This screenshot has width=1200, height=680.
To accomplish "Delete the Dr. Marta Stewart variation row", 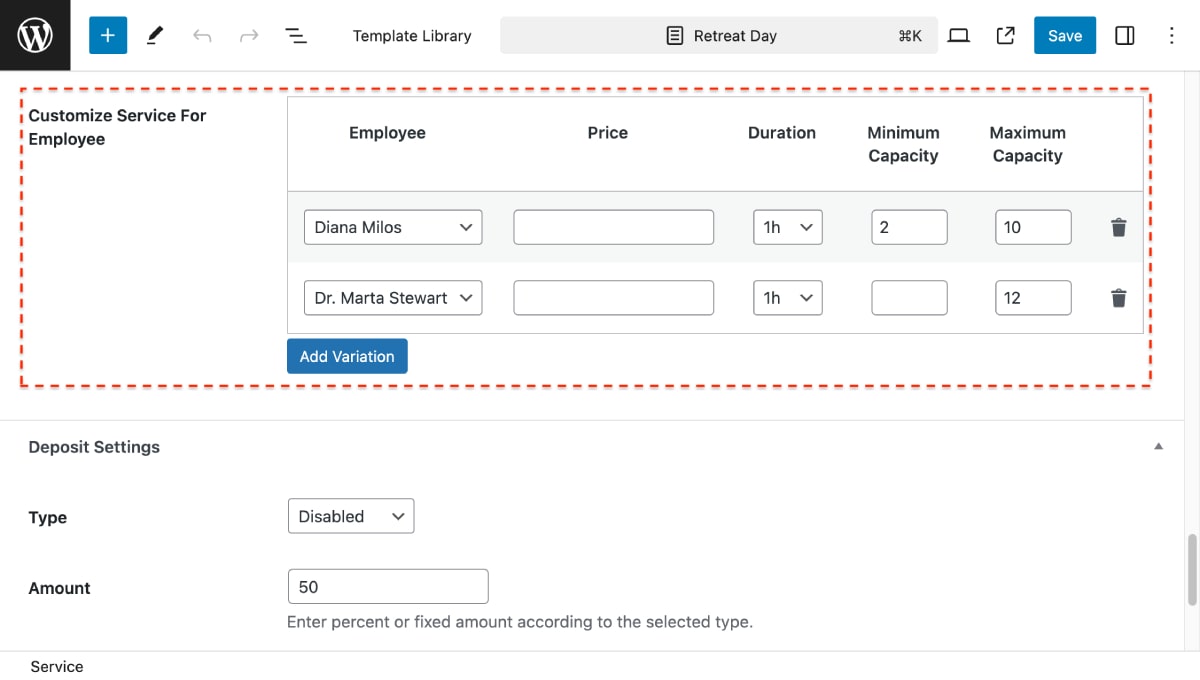I will point(1119,298).
